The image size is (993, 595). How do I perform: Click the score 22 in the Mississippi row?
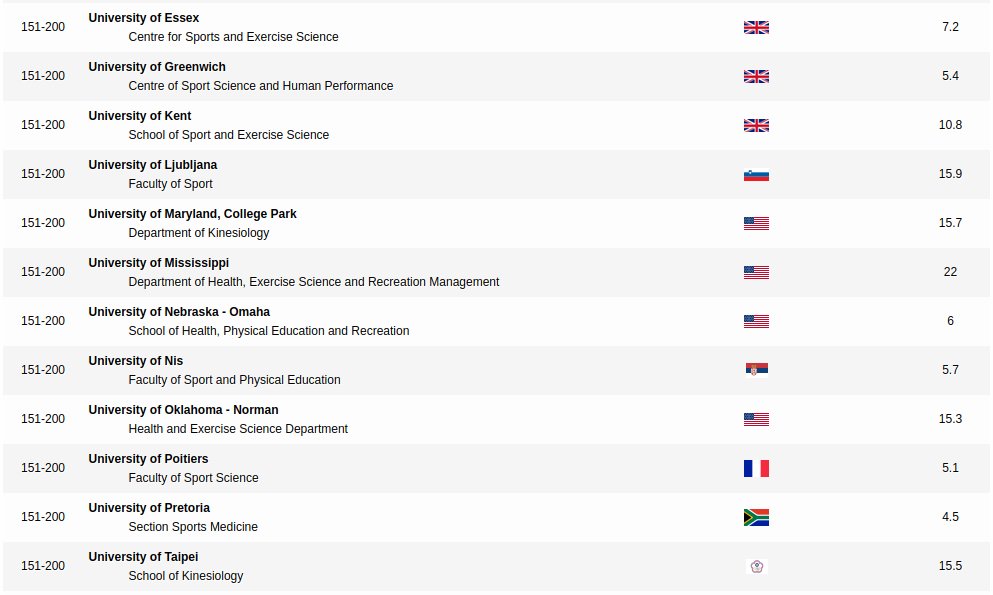950,272
